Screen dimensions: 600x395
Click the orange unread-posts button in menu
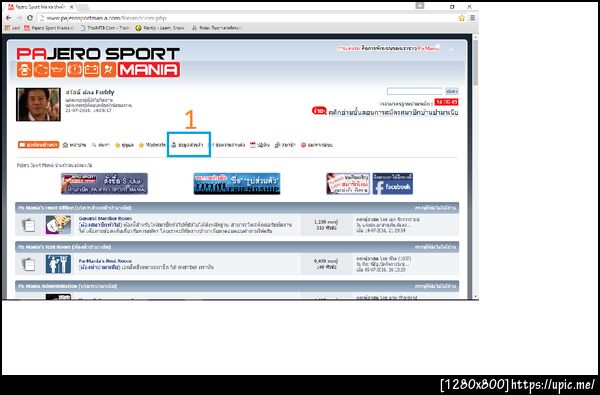(38, 145)
